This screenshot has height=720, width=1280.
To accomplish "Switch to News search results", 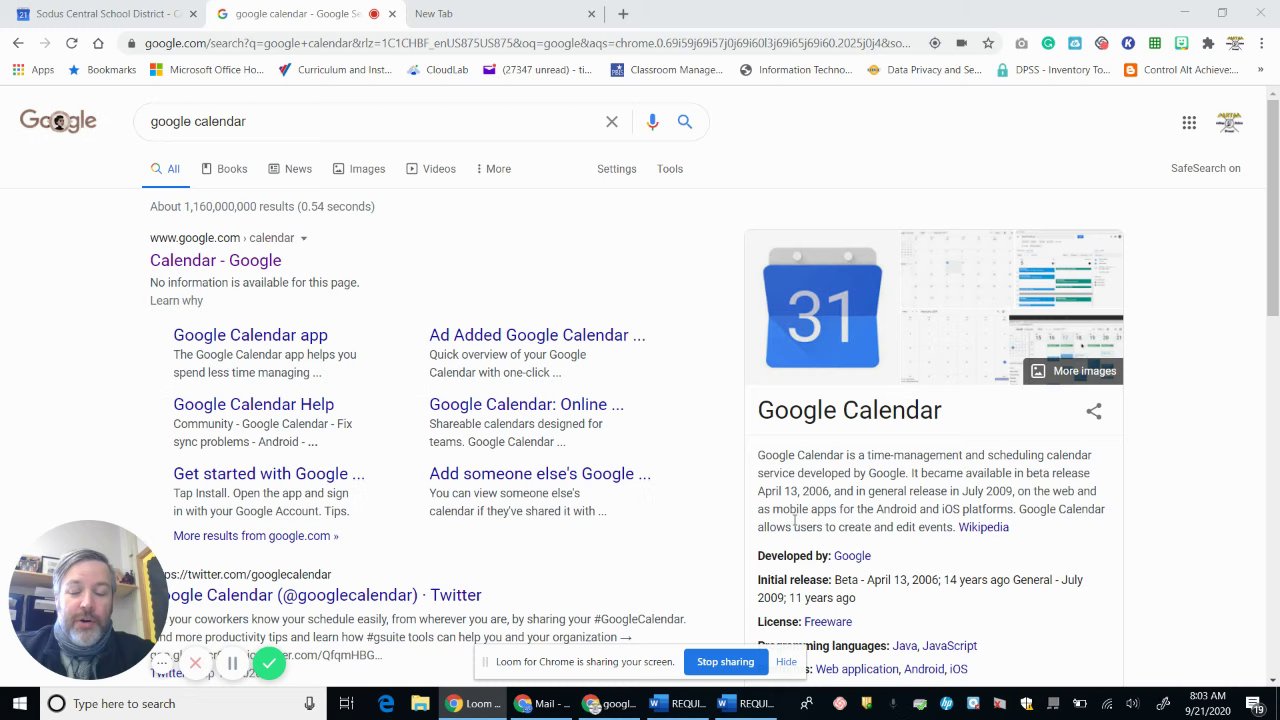I will (x=290, y=169).
